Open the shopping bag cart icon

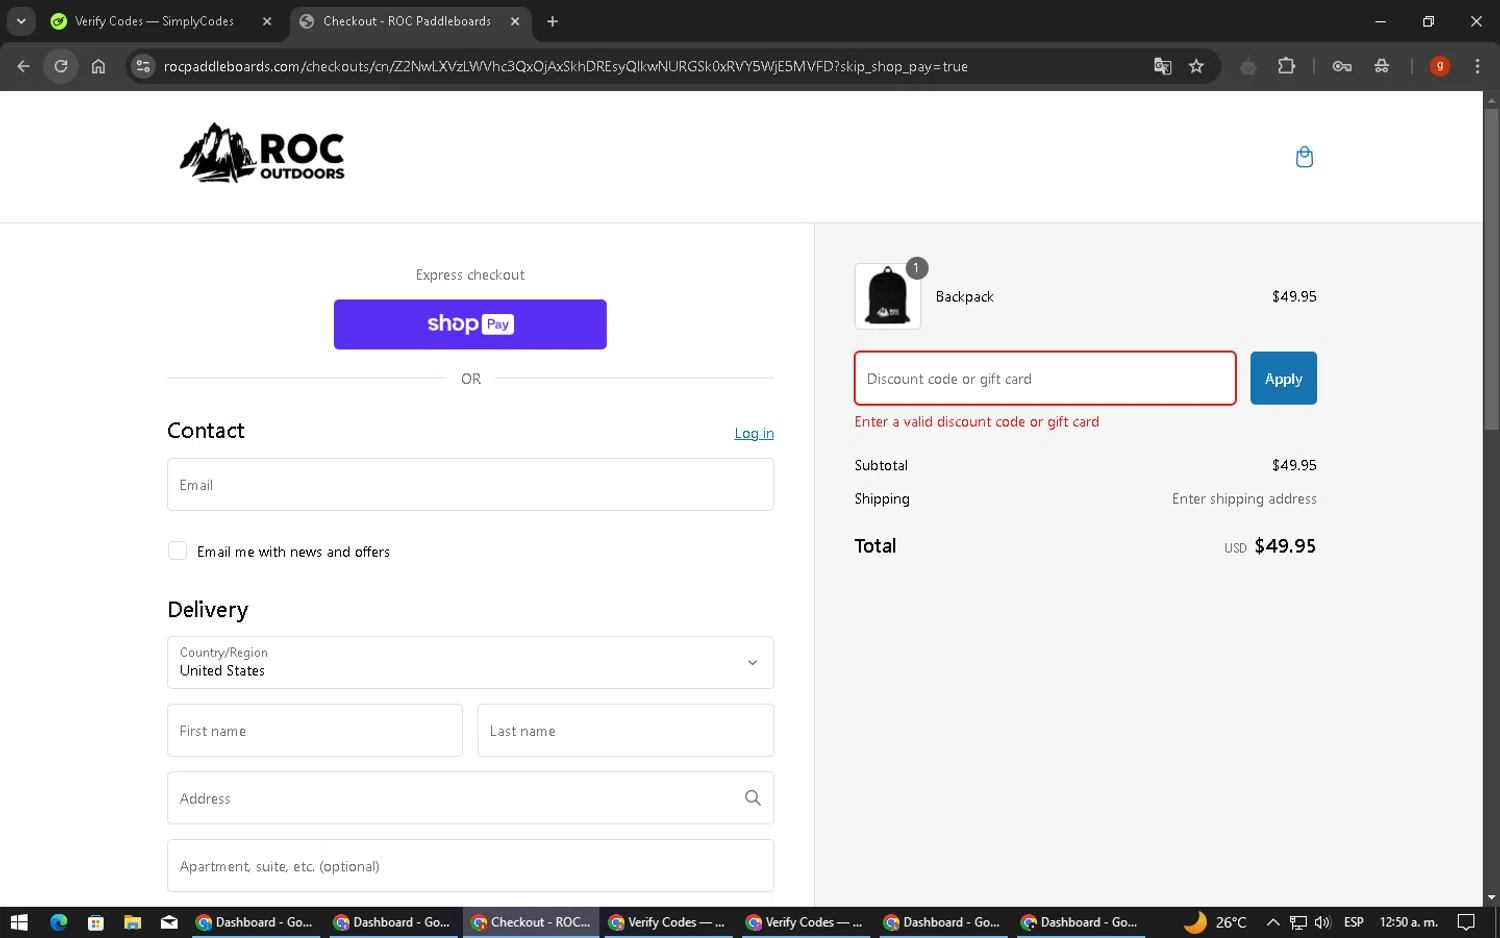click(1304, 157)
